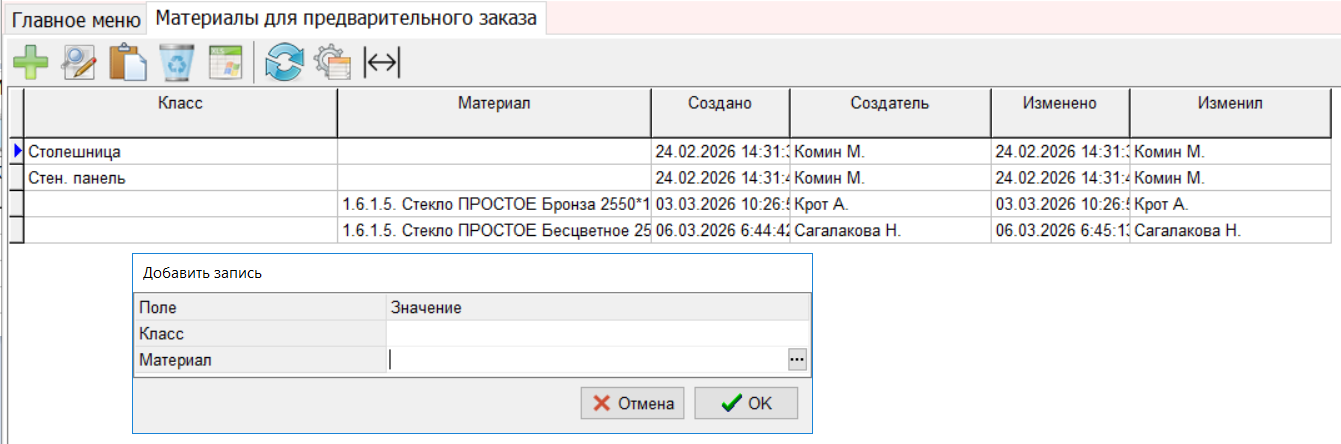The height and width of the screenshot is (444, 1341).
Task: Select the Стен. панель row
Action: (180, 178)
